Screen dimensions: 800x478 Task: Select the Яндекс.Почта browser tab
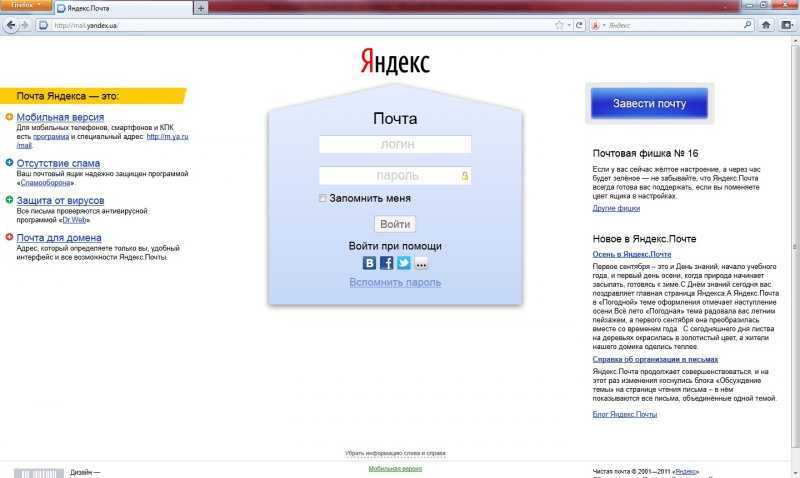pos(124,8)
